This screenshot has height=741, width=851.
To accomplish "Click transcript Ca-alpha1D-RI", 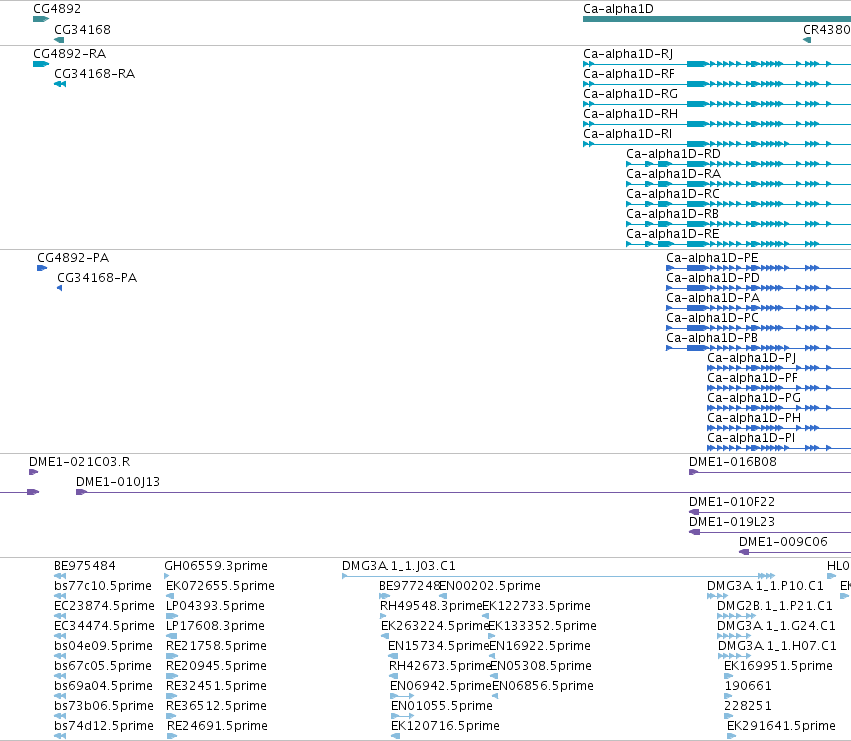I will point(717,144).
